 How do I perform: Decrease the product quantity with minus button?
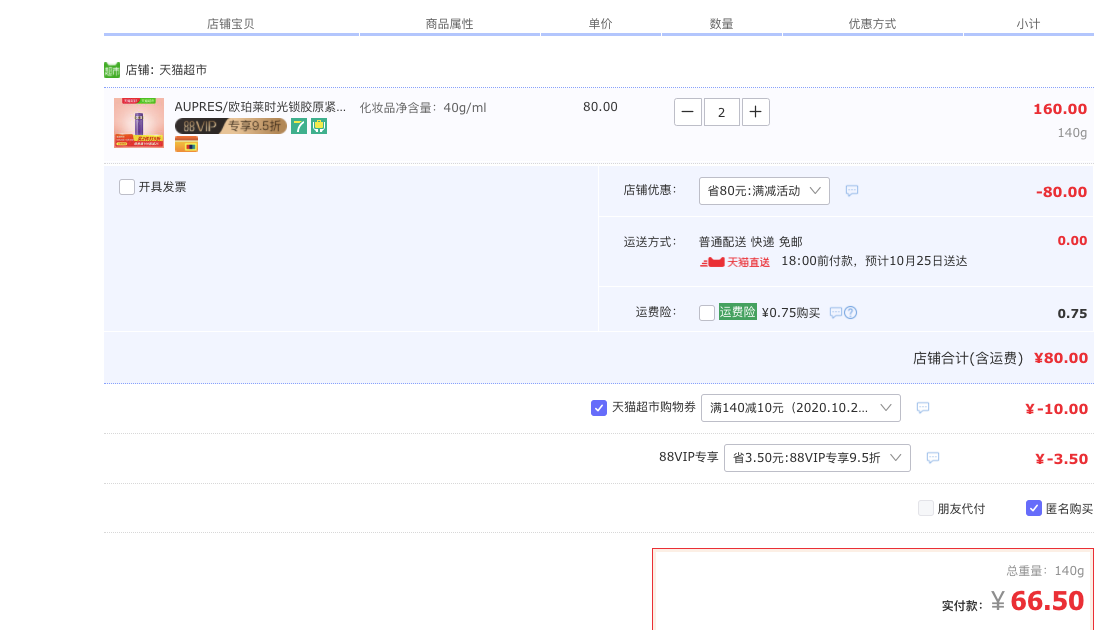pyautogui.click(x=687, y=112)
